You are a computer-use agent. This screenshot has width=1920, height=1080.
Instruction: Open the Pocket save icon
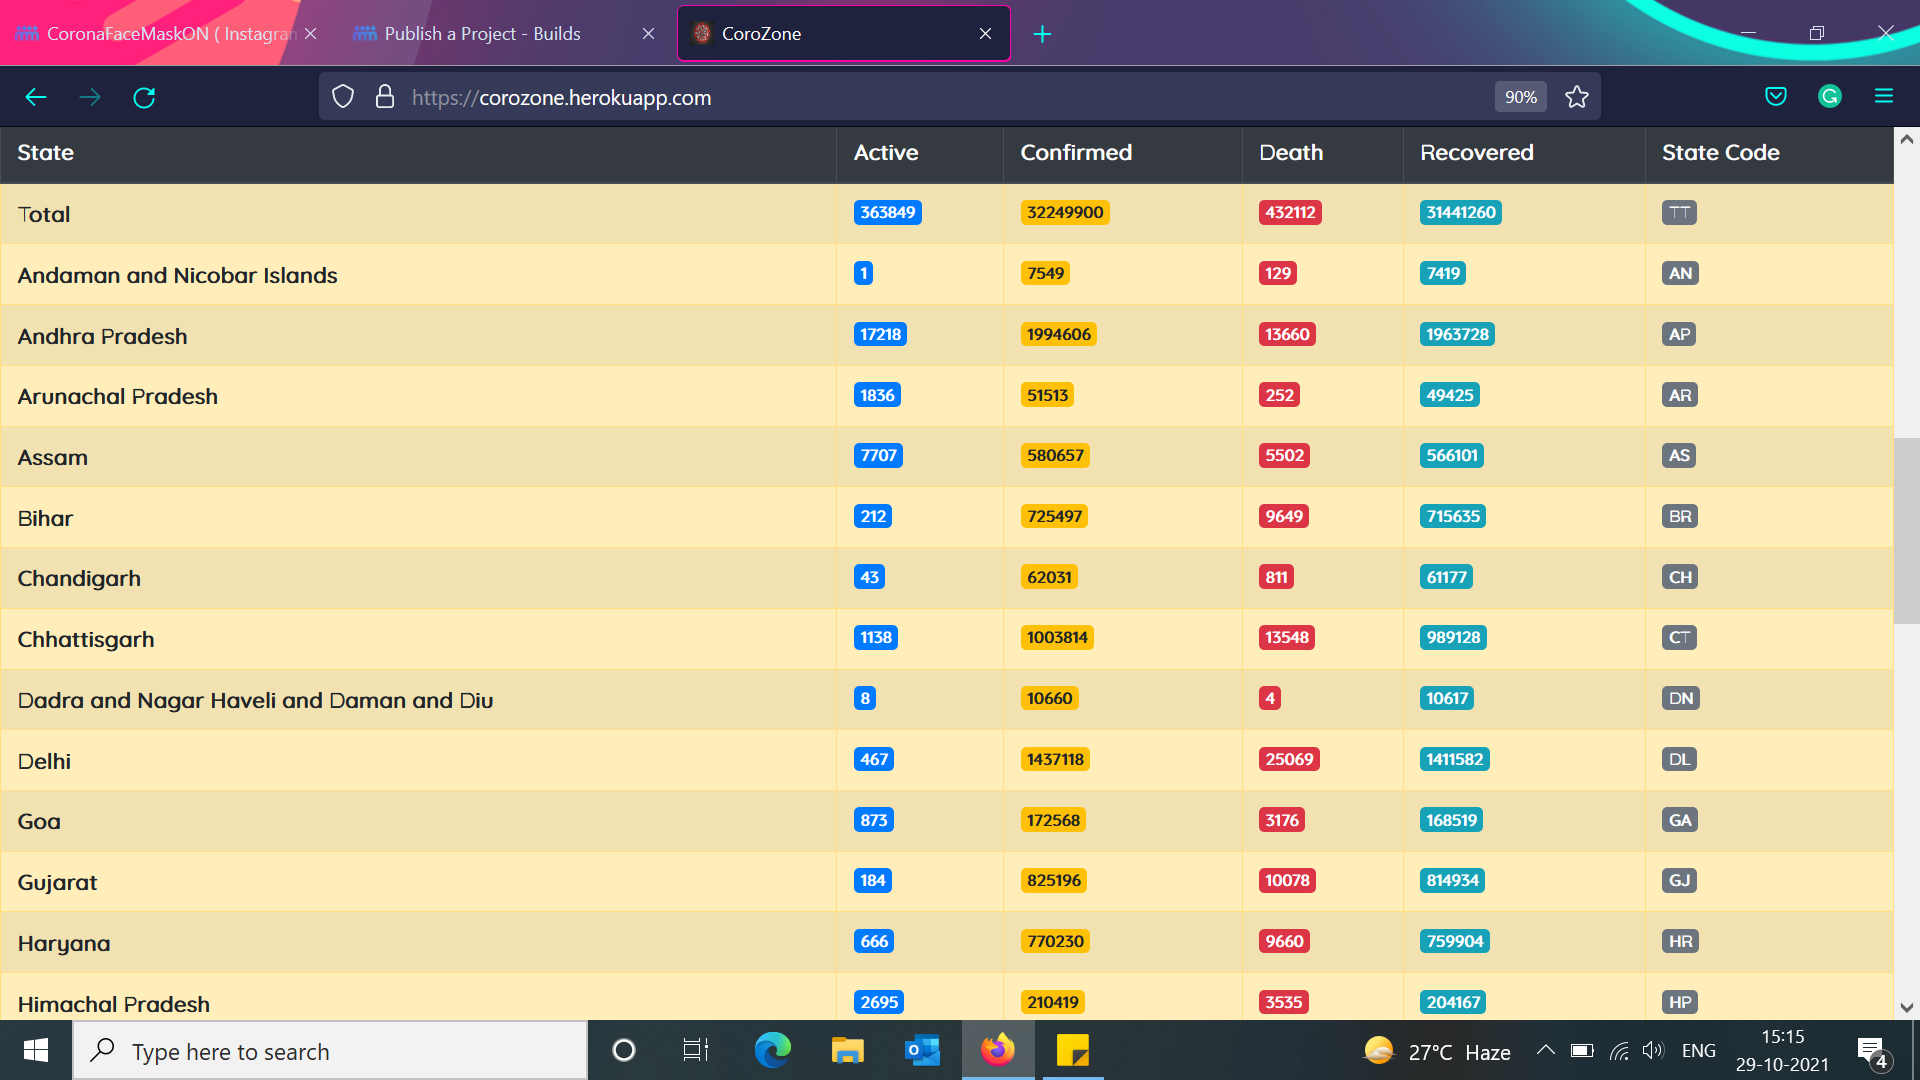tap(1776, 97)
